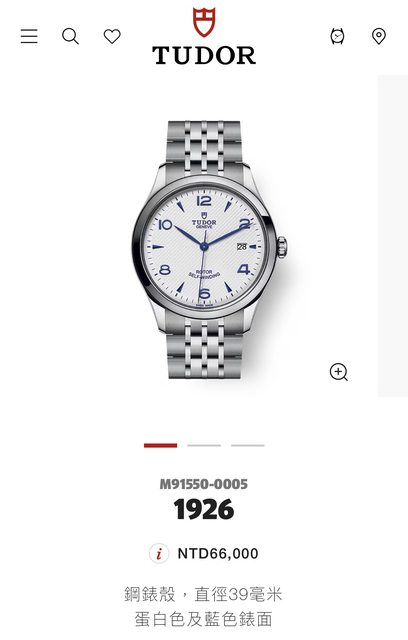Open the search magnifier icon
The image size is (408, 640).
click(70, 36)
